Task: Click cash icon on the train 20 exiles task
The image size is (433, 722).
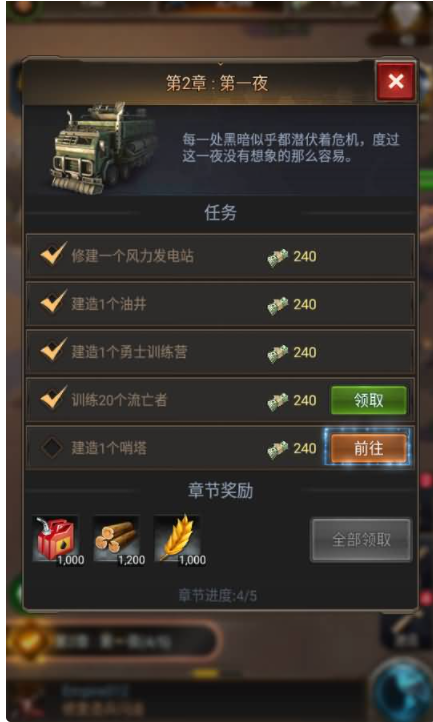Action: (278, 401)
